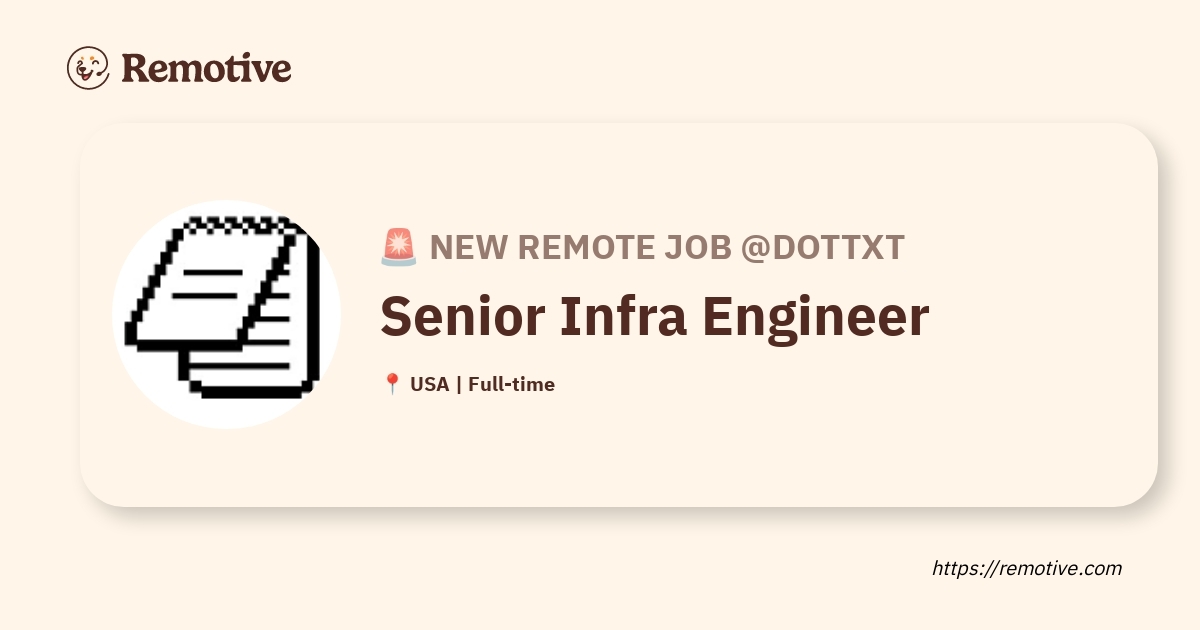Viewport: 1200px width, 630px height.
Task: Click the @DOTTXT company mention
Action: [822, 247]
